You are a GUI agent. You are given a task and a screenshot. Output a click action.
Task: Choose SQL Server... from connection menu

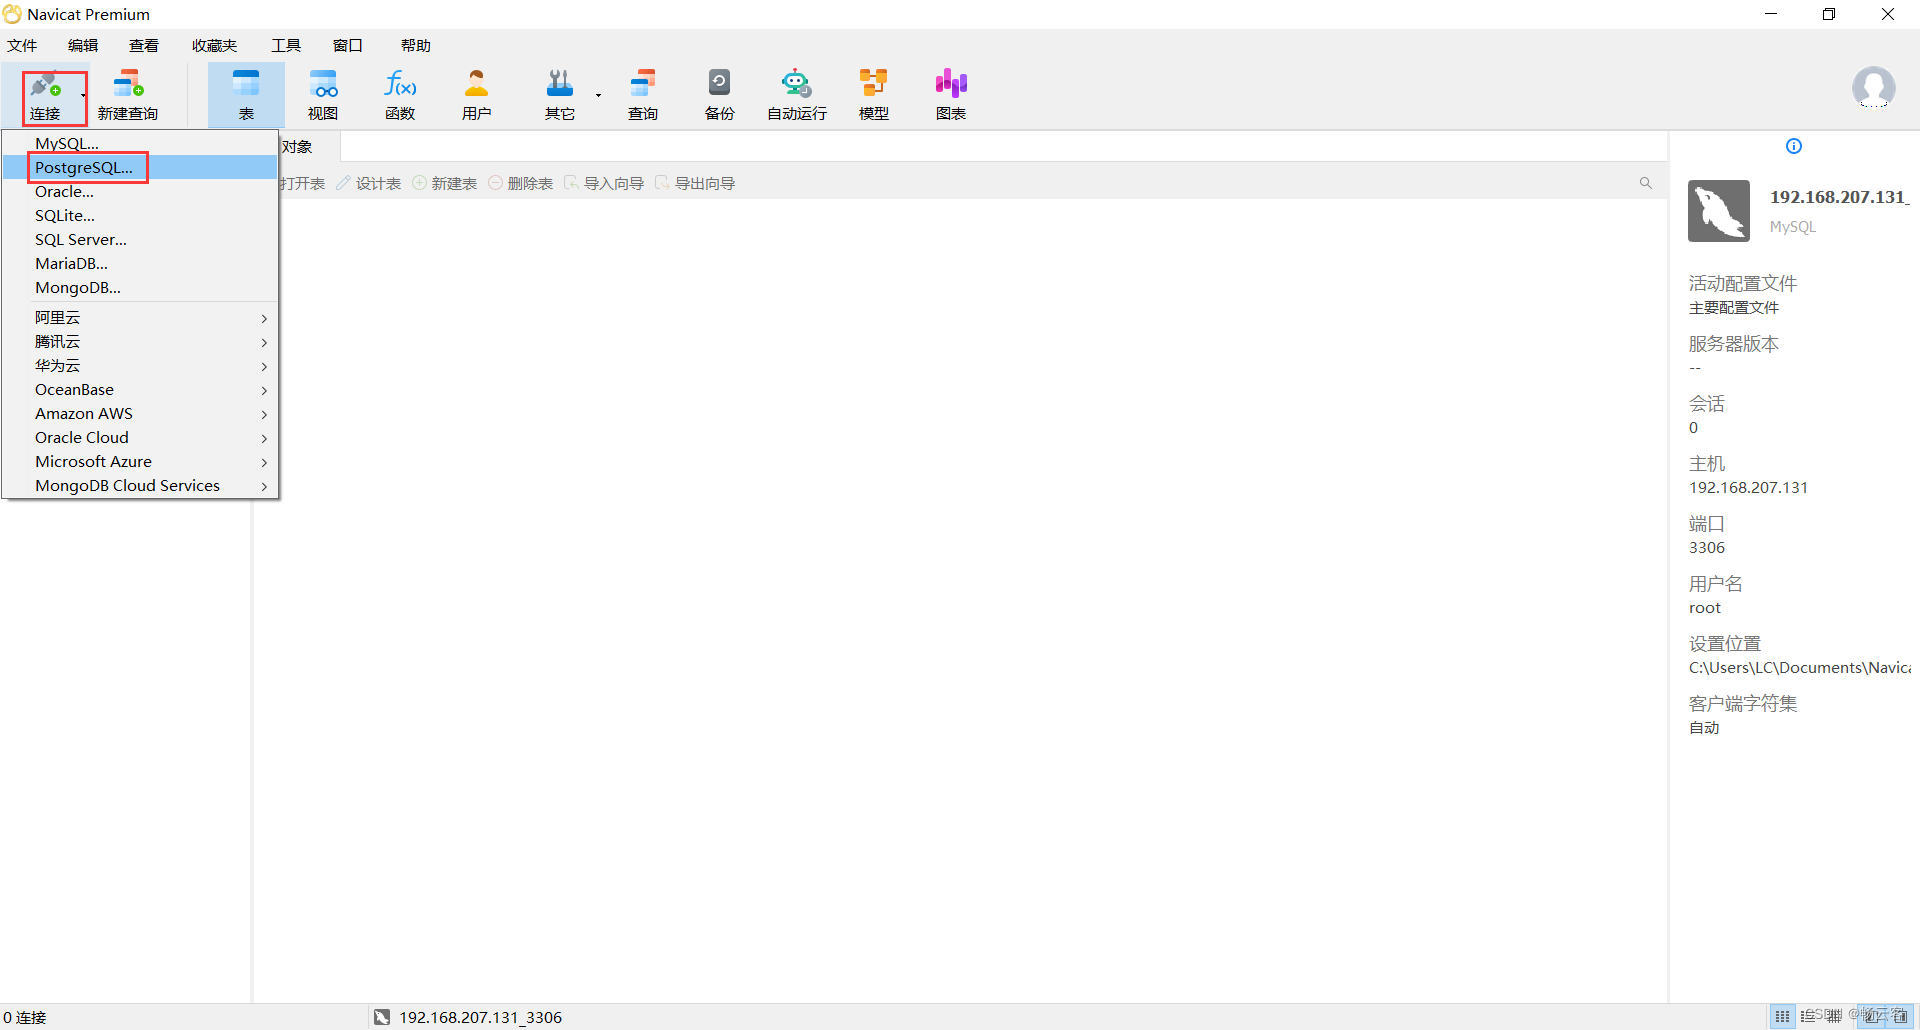140,239
